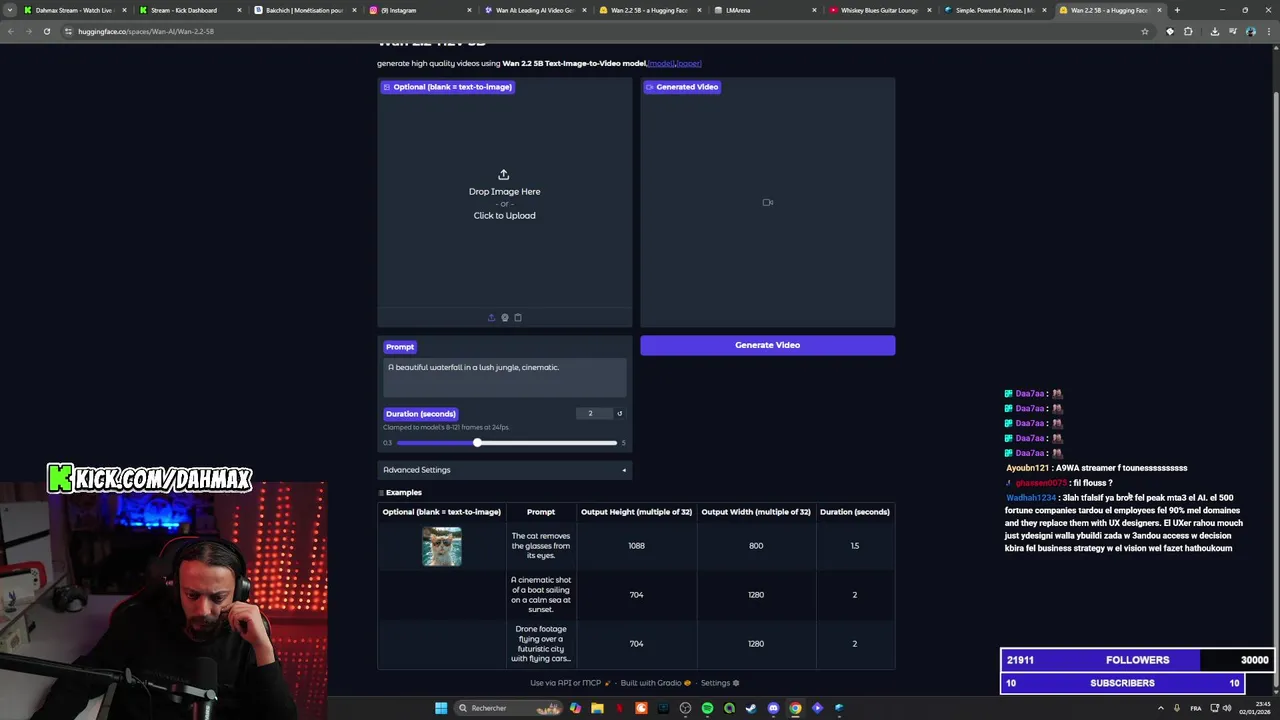Open Spotify from the taskbar

point(707,708)
